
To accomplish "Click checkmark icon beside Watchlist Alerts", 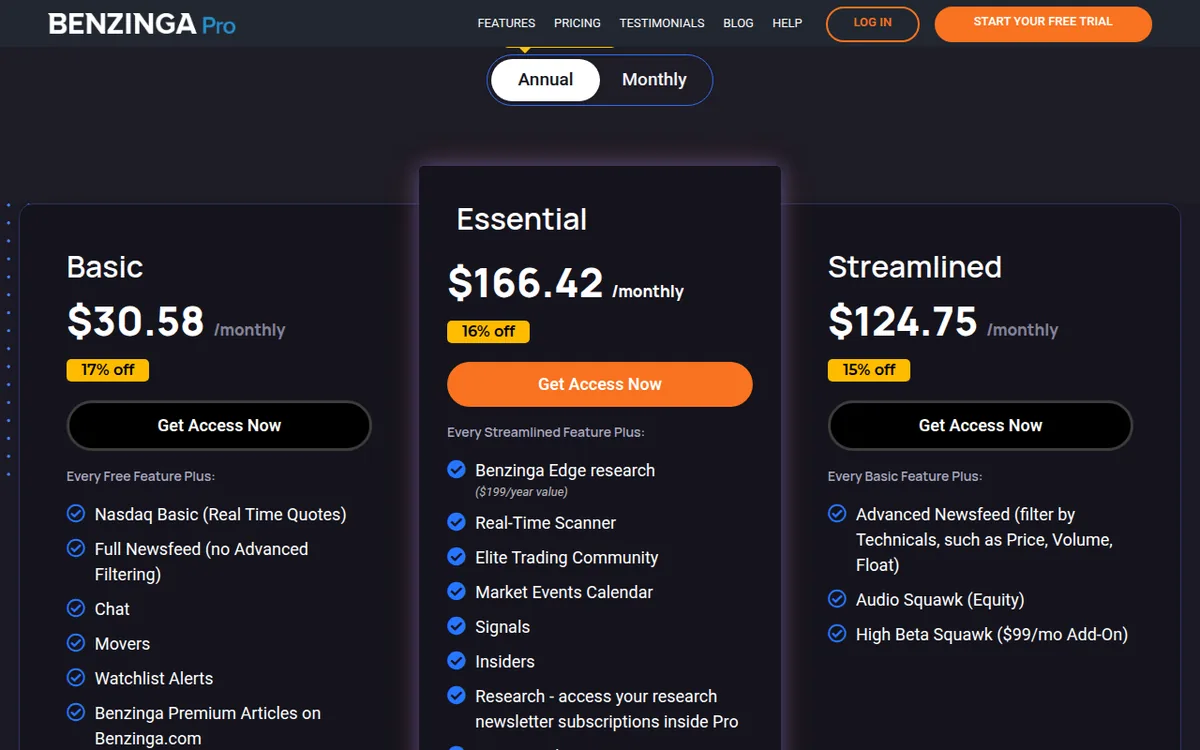I will pos(76,678).
